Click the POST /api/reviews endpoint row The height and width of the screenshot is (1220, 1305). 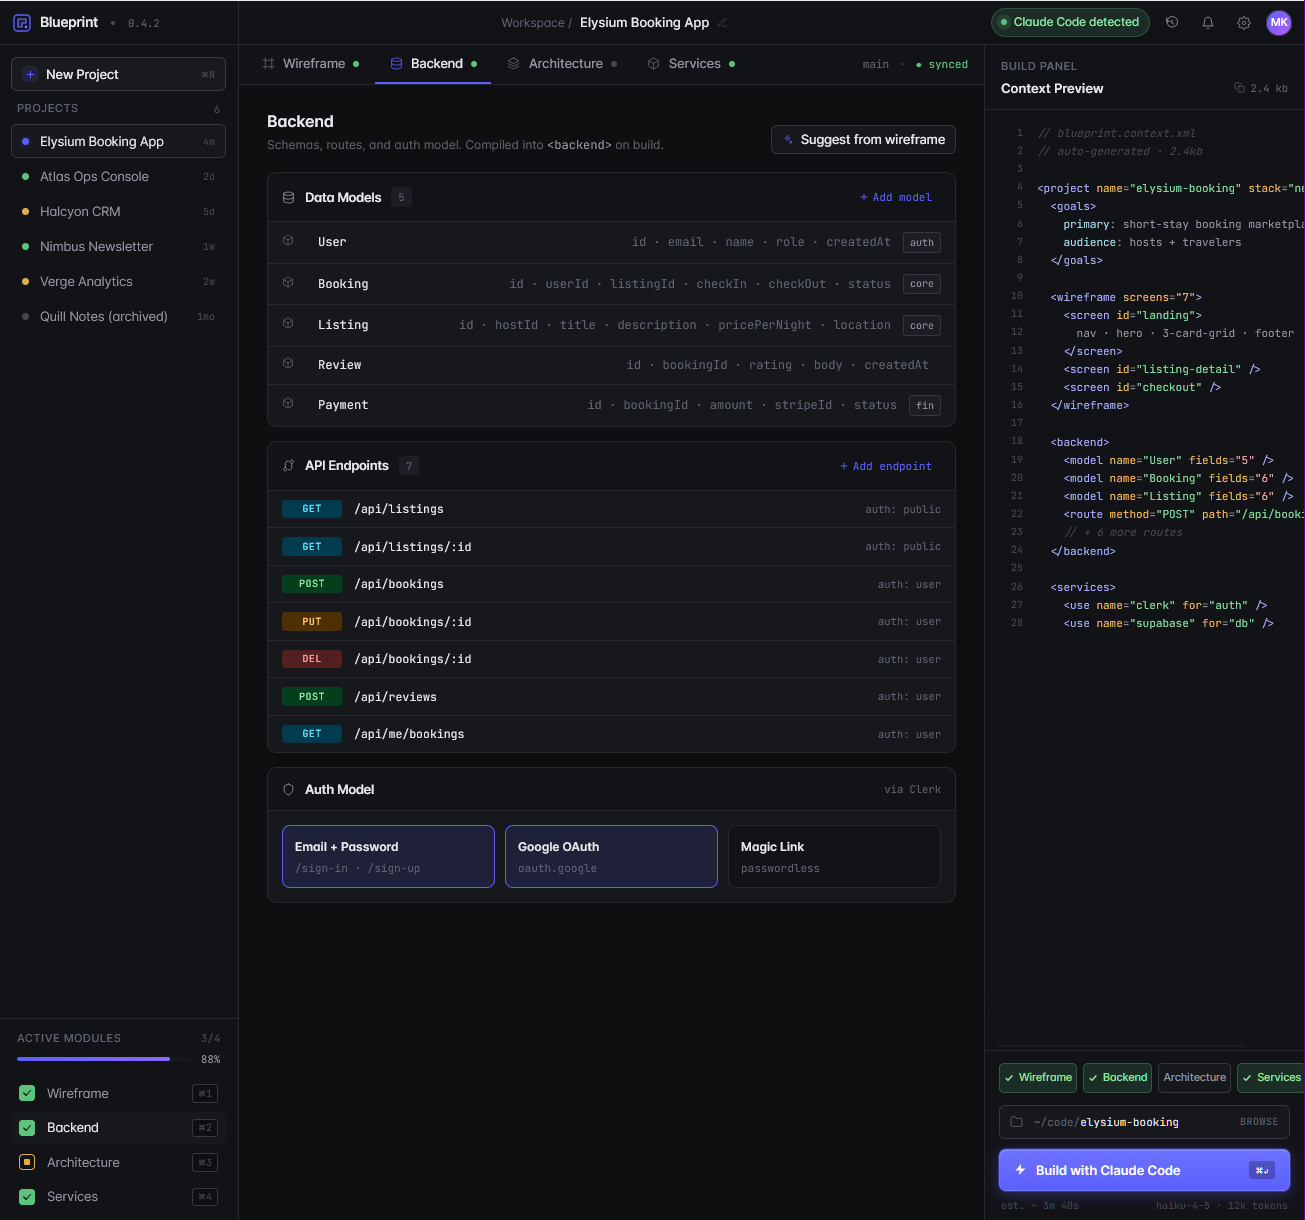click(x=611, y=697)
